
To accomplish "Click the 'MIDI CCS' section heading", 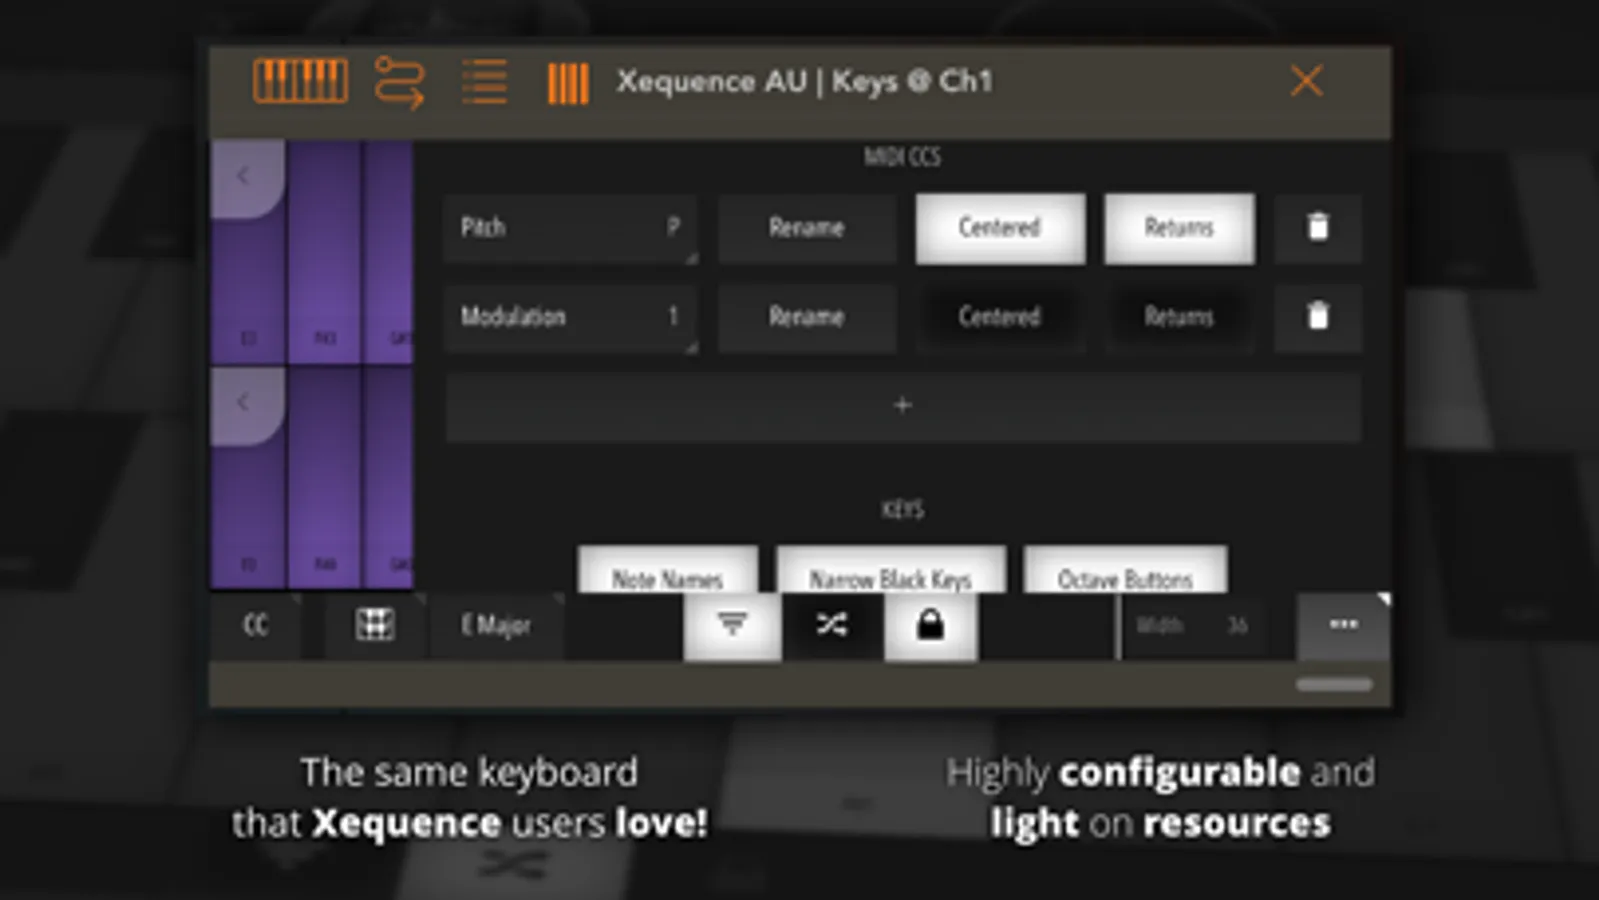I will coord(902,157).
